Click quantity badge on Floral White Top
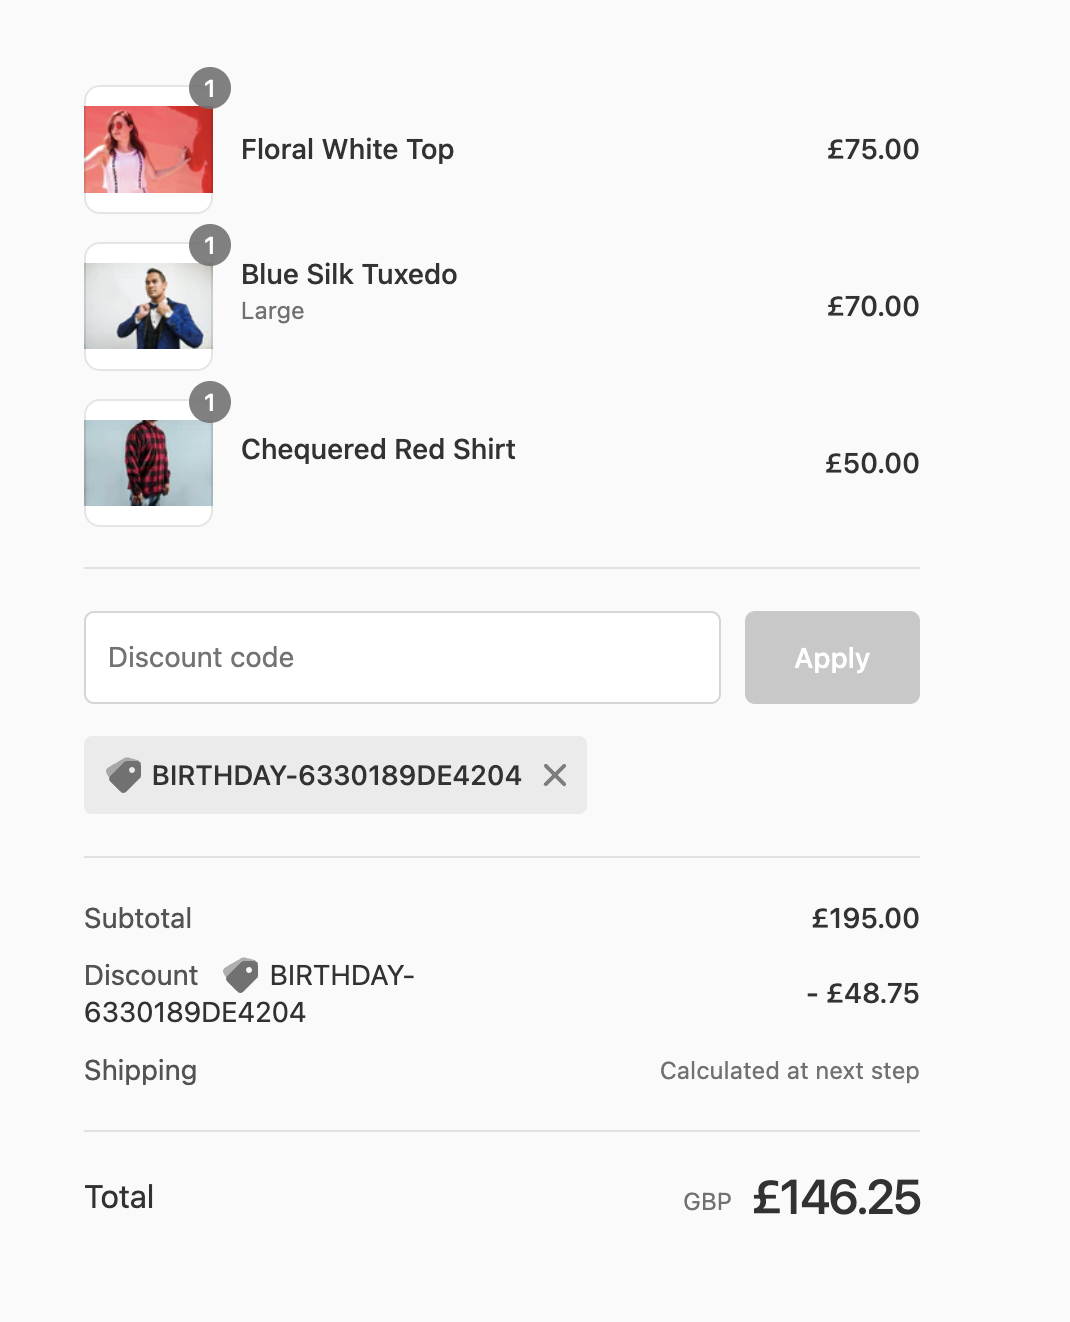 [x=210, y=89]
